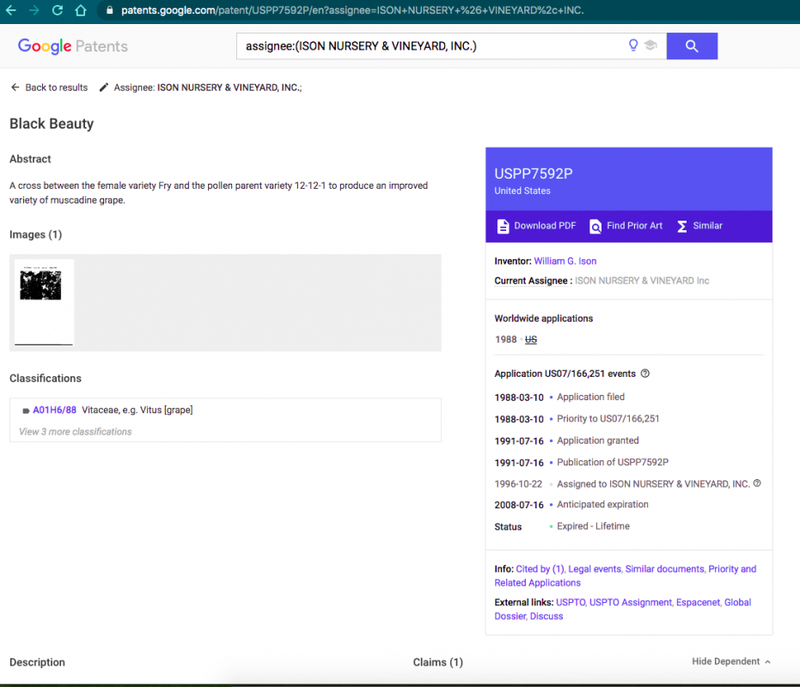Click help icon next to application events
Screen dimensions: 800x687
(645, 373)
